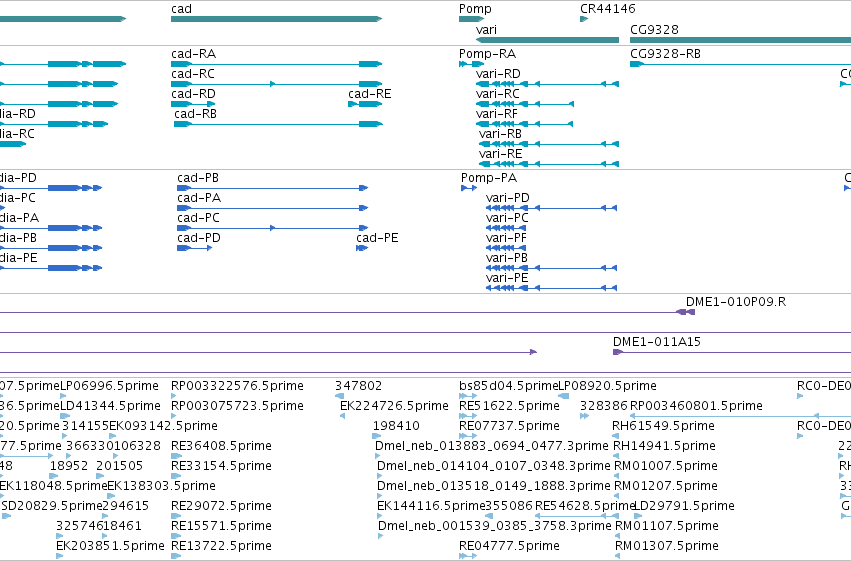Image resolution: width=851 pixels, height=561 pixels.
Task: Select the LP08920.5prime EST label
Action: click(607, 386)
